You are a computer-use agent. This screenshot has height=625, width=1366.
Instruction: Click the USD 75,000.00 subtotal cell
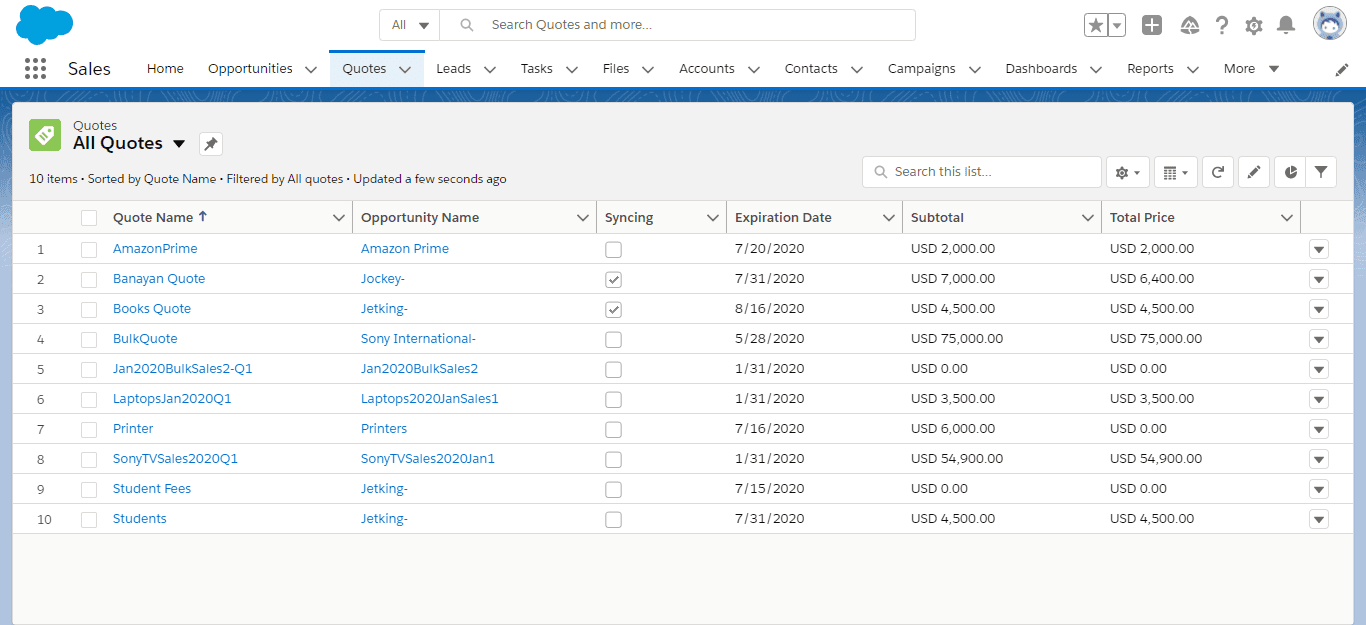click(x=957, y=339)
